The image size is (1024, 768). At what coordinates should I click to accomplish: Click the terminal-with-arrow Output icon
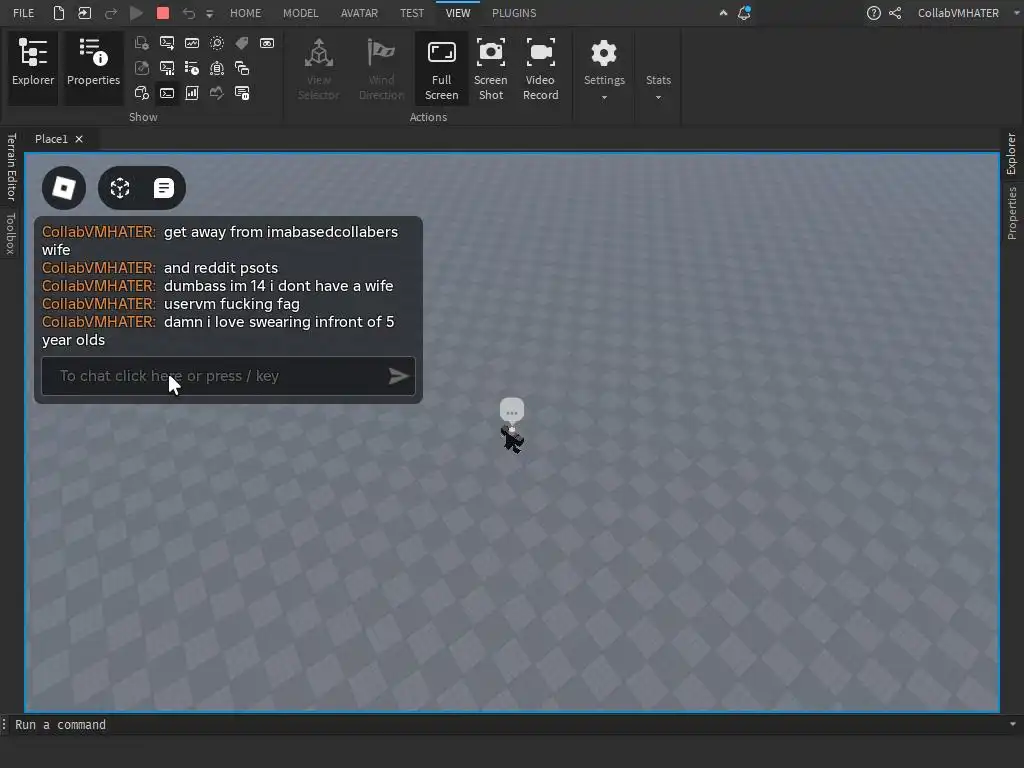(x=167, y=43)
